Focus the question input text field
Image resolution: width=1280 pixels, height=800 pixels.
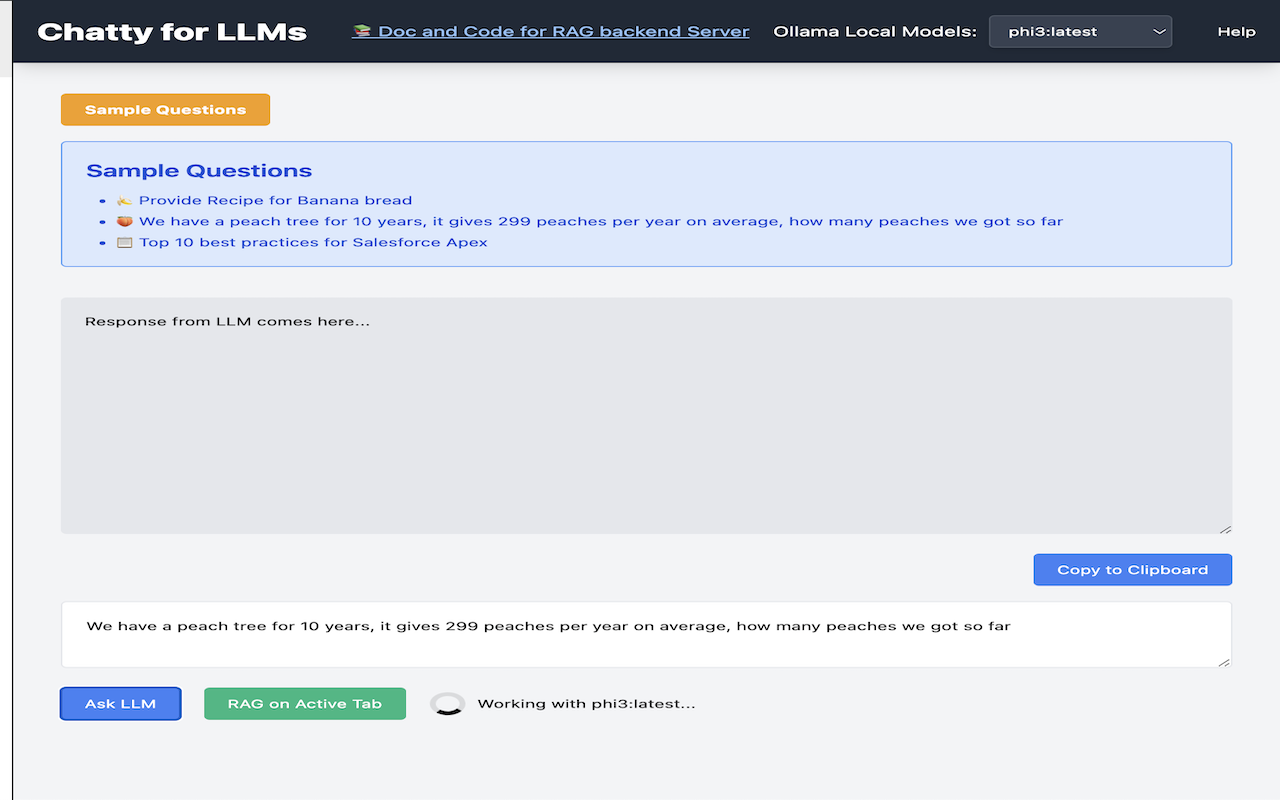click(646, 634)
